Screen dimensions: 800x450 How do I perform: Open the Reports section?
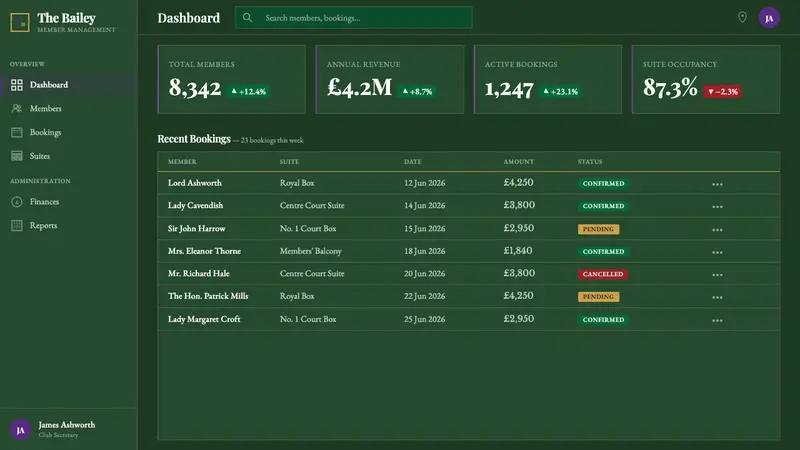pyautogui.click(x=68, y=225)
